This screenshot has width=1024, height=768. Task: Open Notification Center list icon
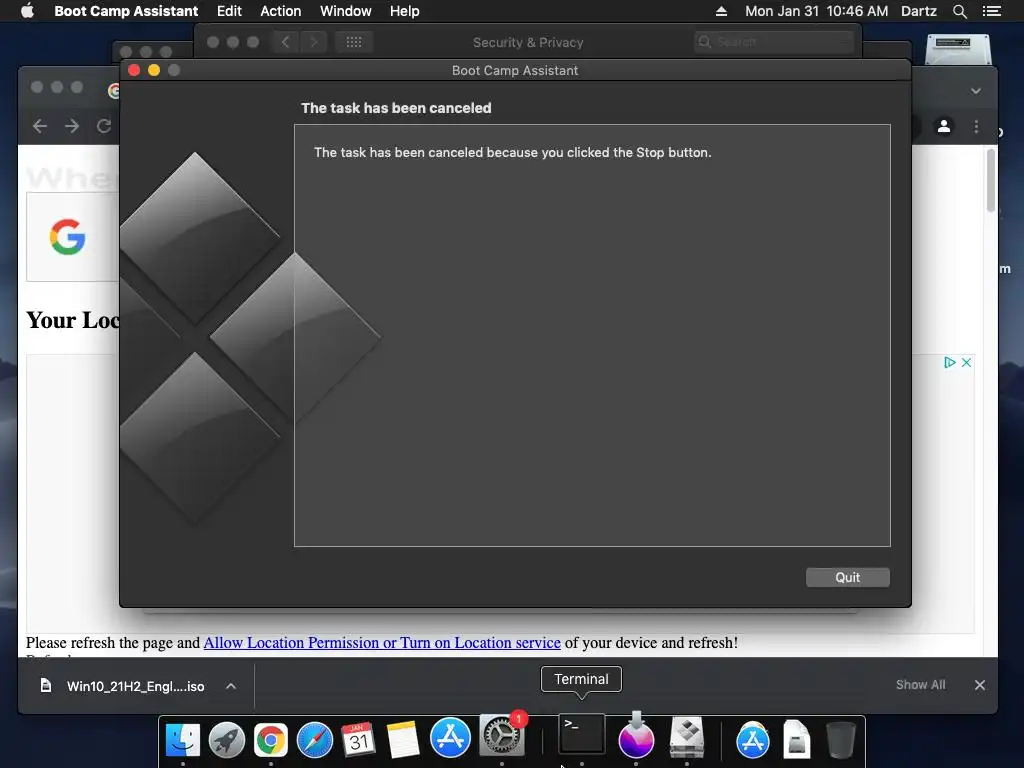click(x=991, y=11)
